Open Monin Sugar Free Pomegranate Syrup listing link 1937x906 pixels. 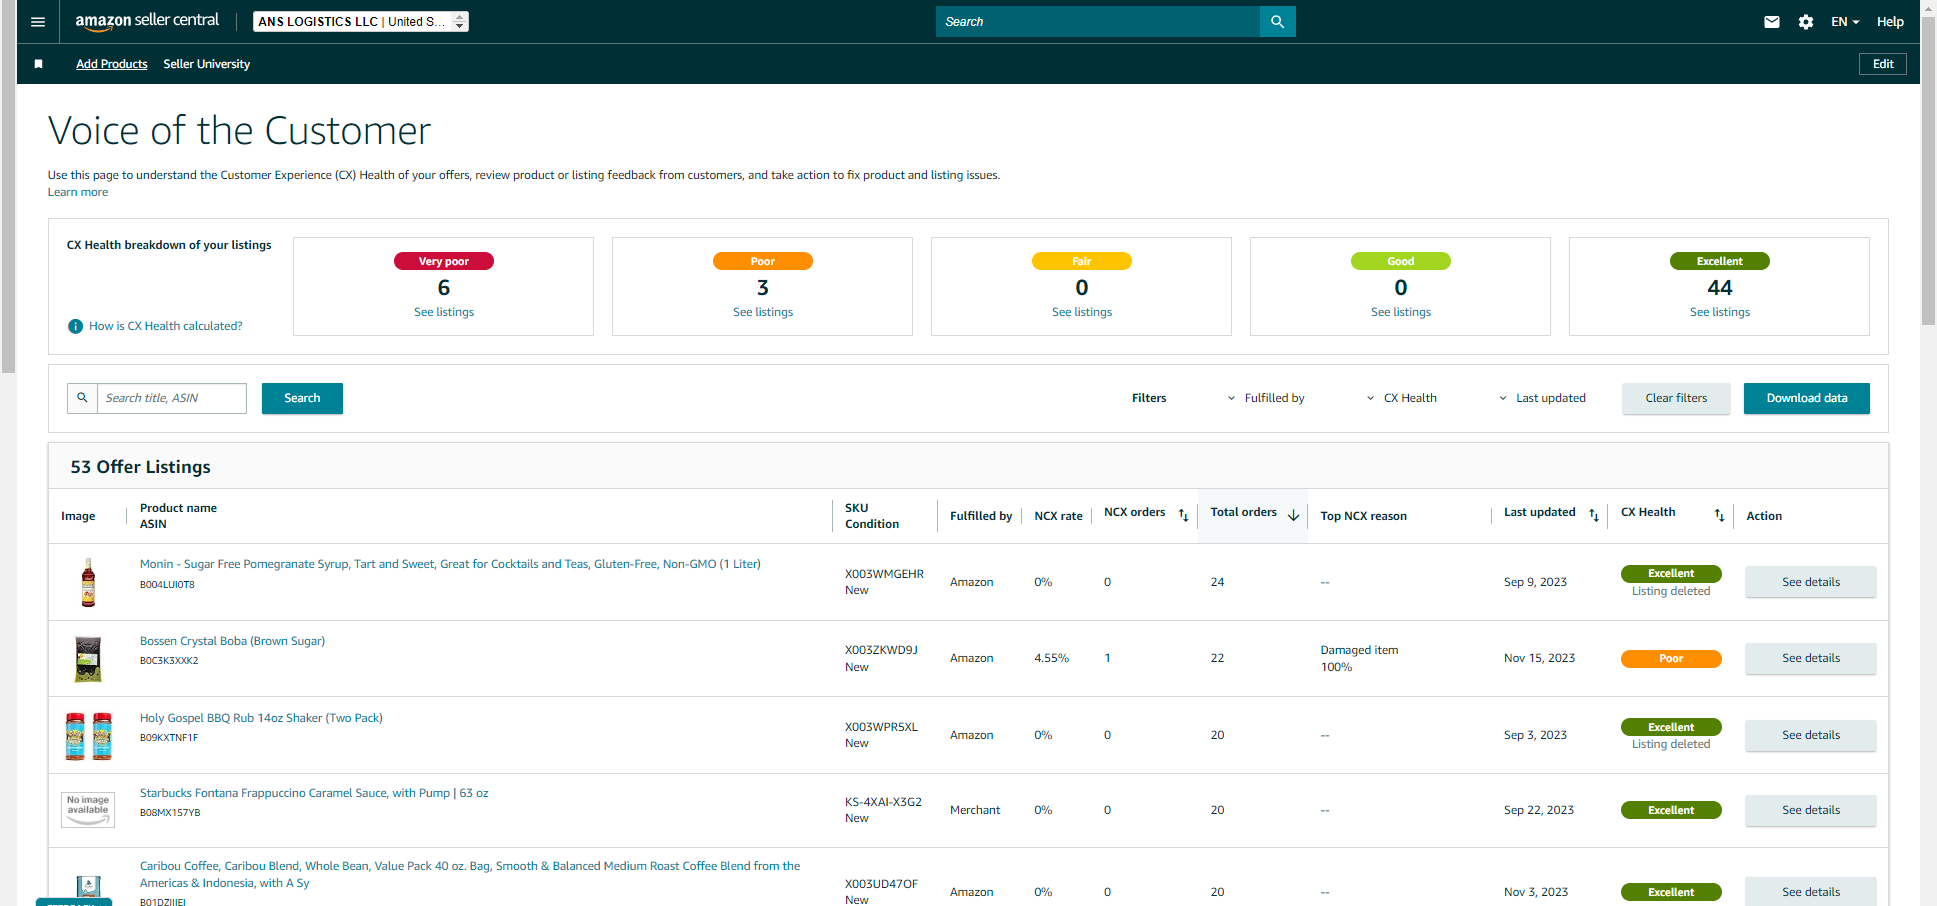click(x=450, y=564)
